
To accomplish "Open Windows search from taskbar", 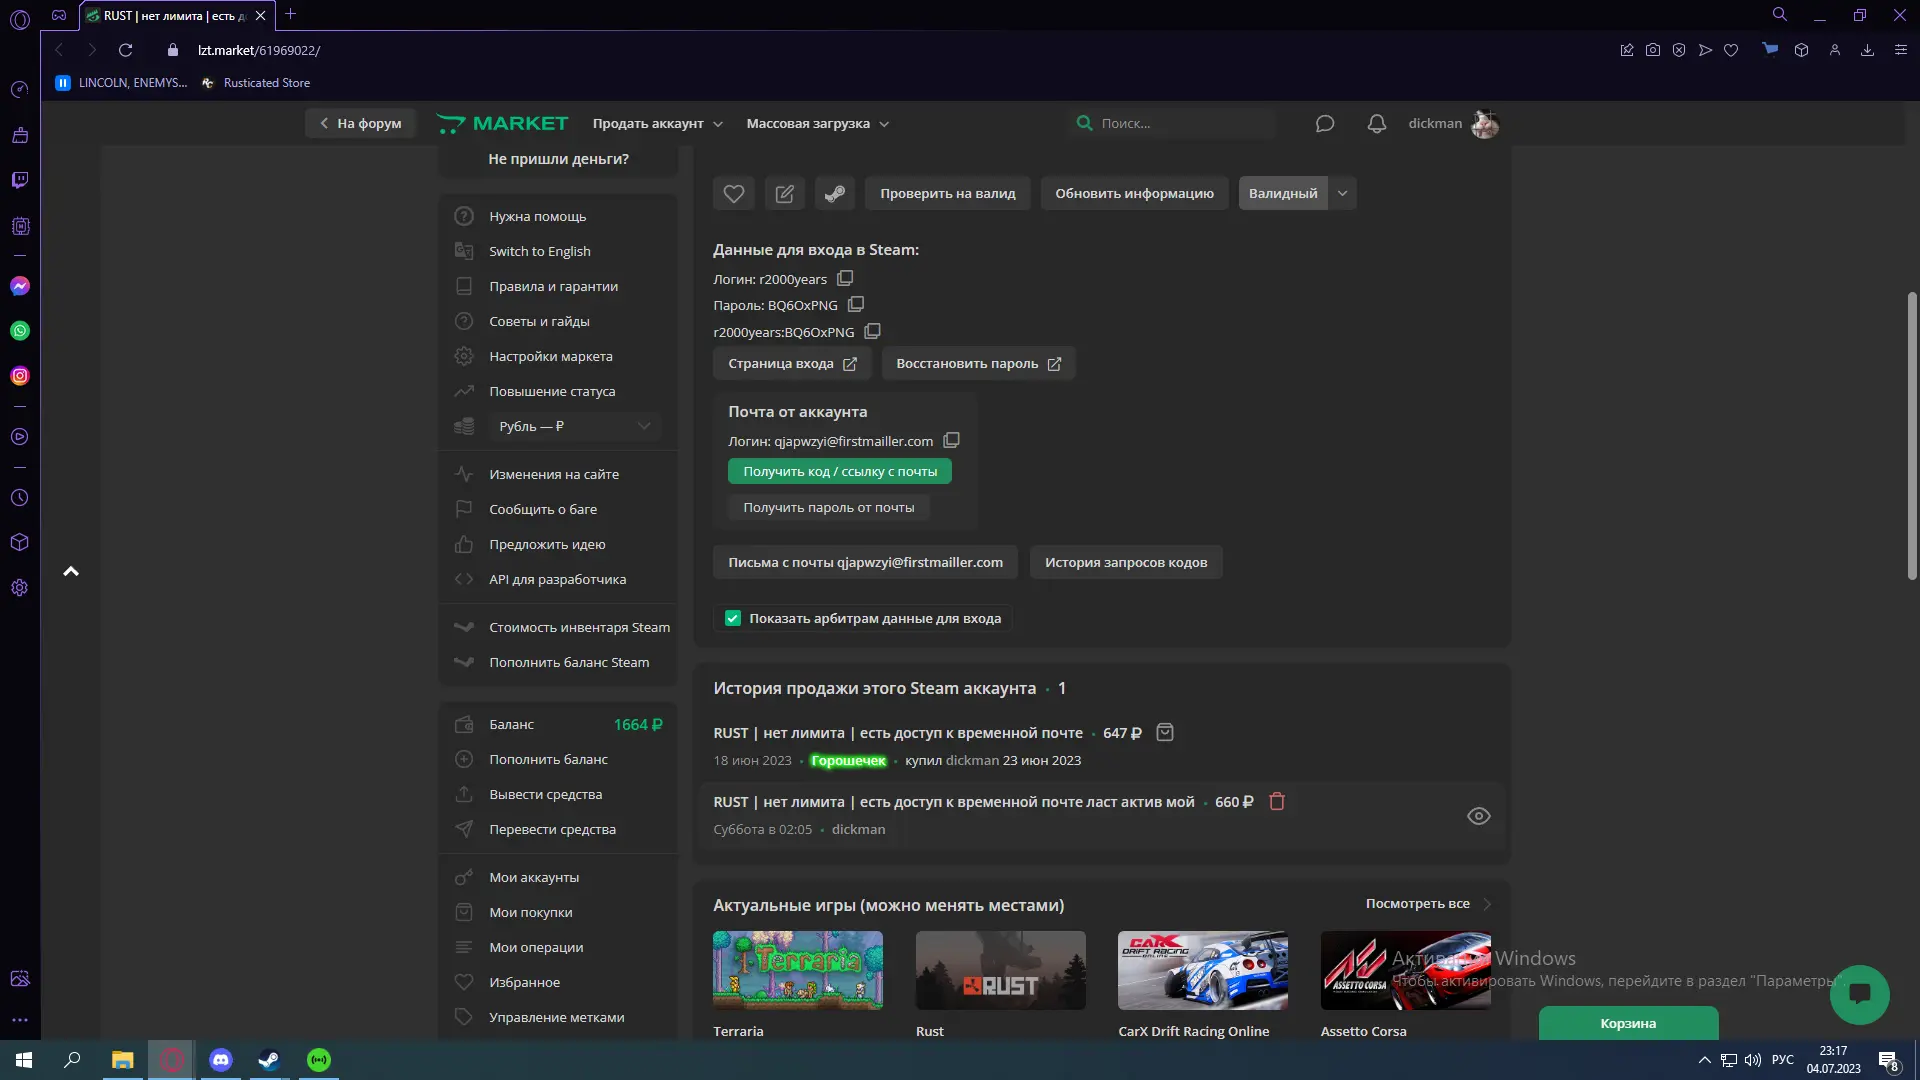I will [x=72, y=1060].
